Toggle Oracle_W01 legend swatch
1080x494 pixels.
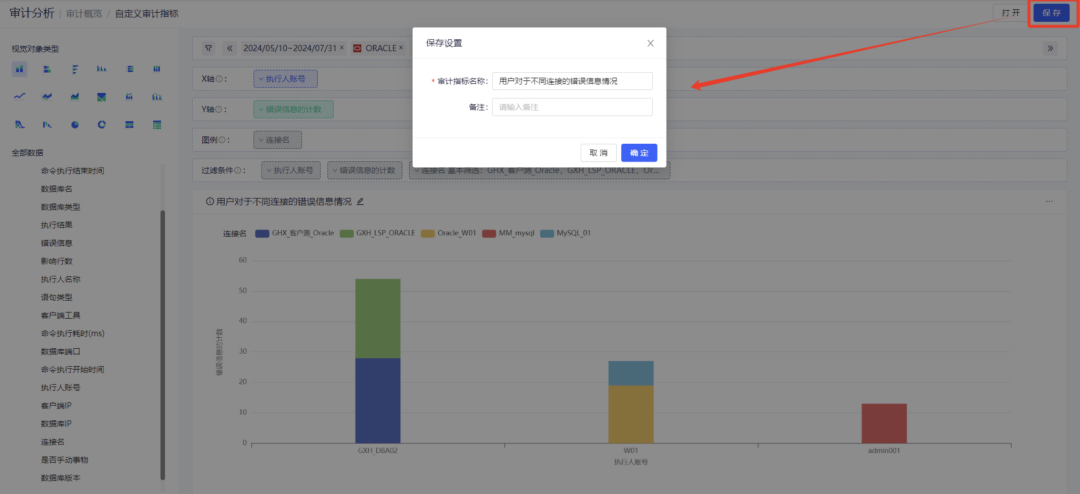[x=428, y=234]
